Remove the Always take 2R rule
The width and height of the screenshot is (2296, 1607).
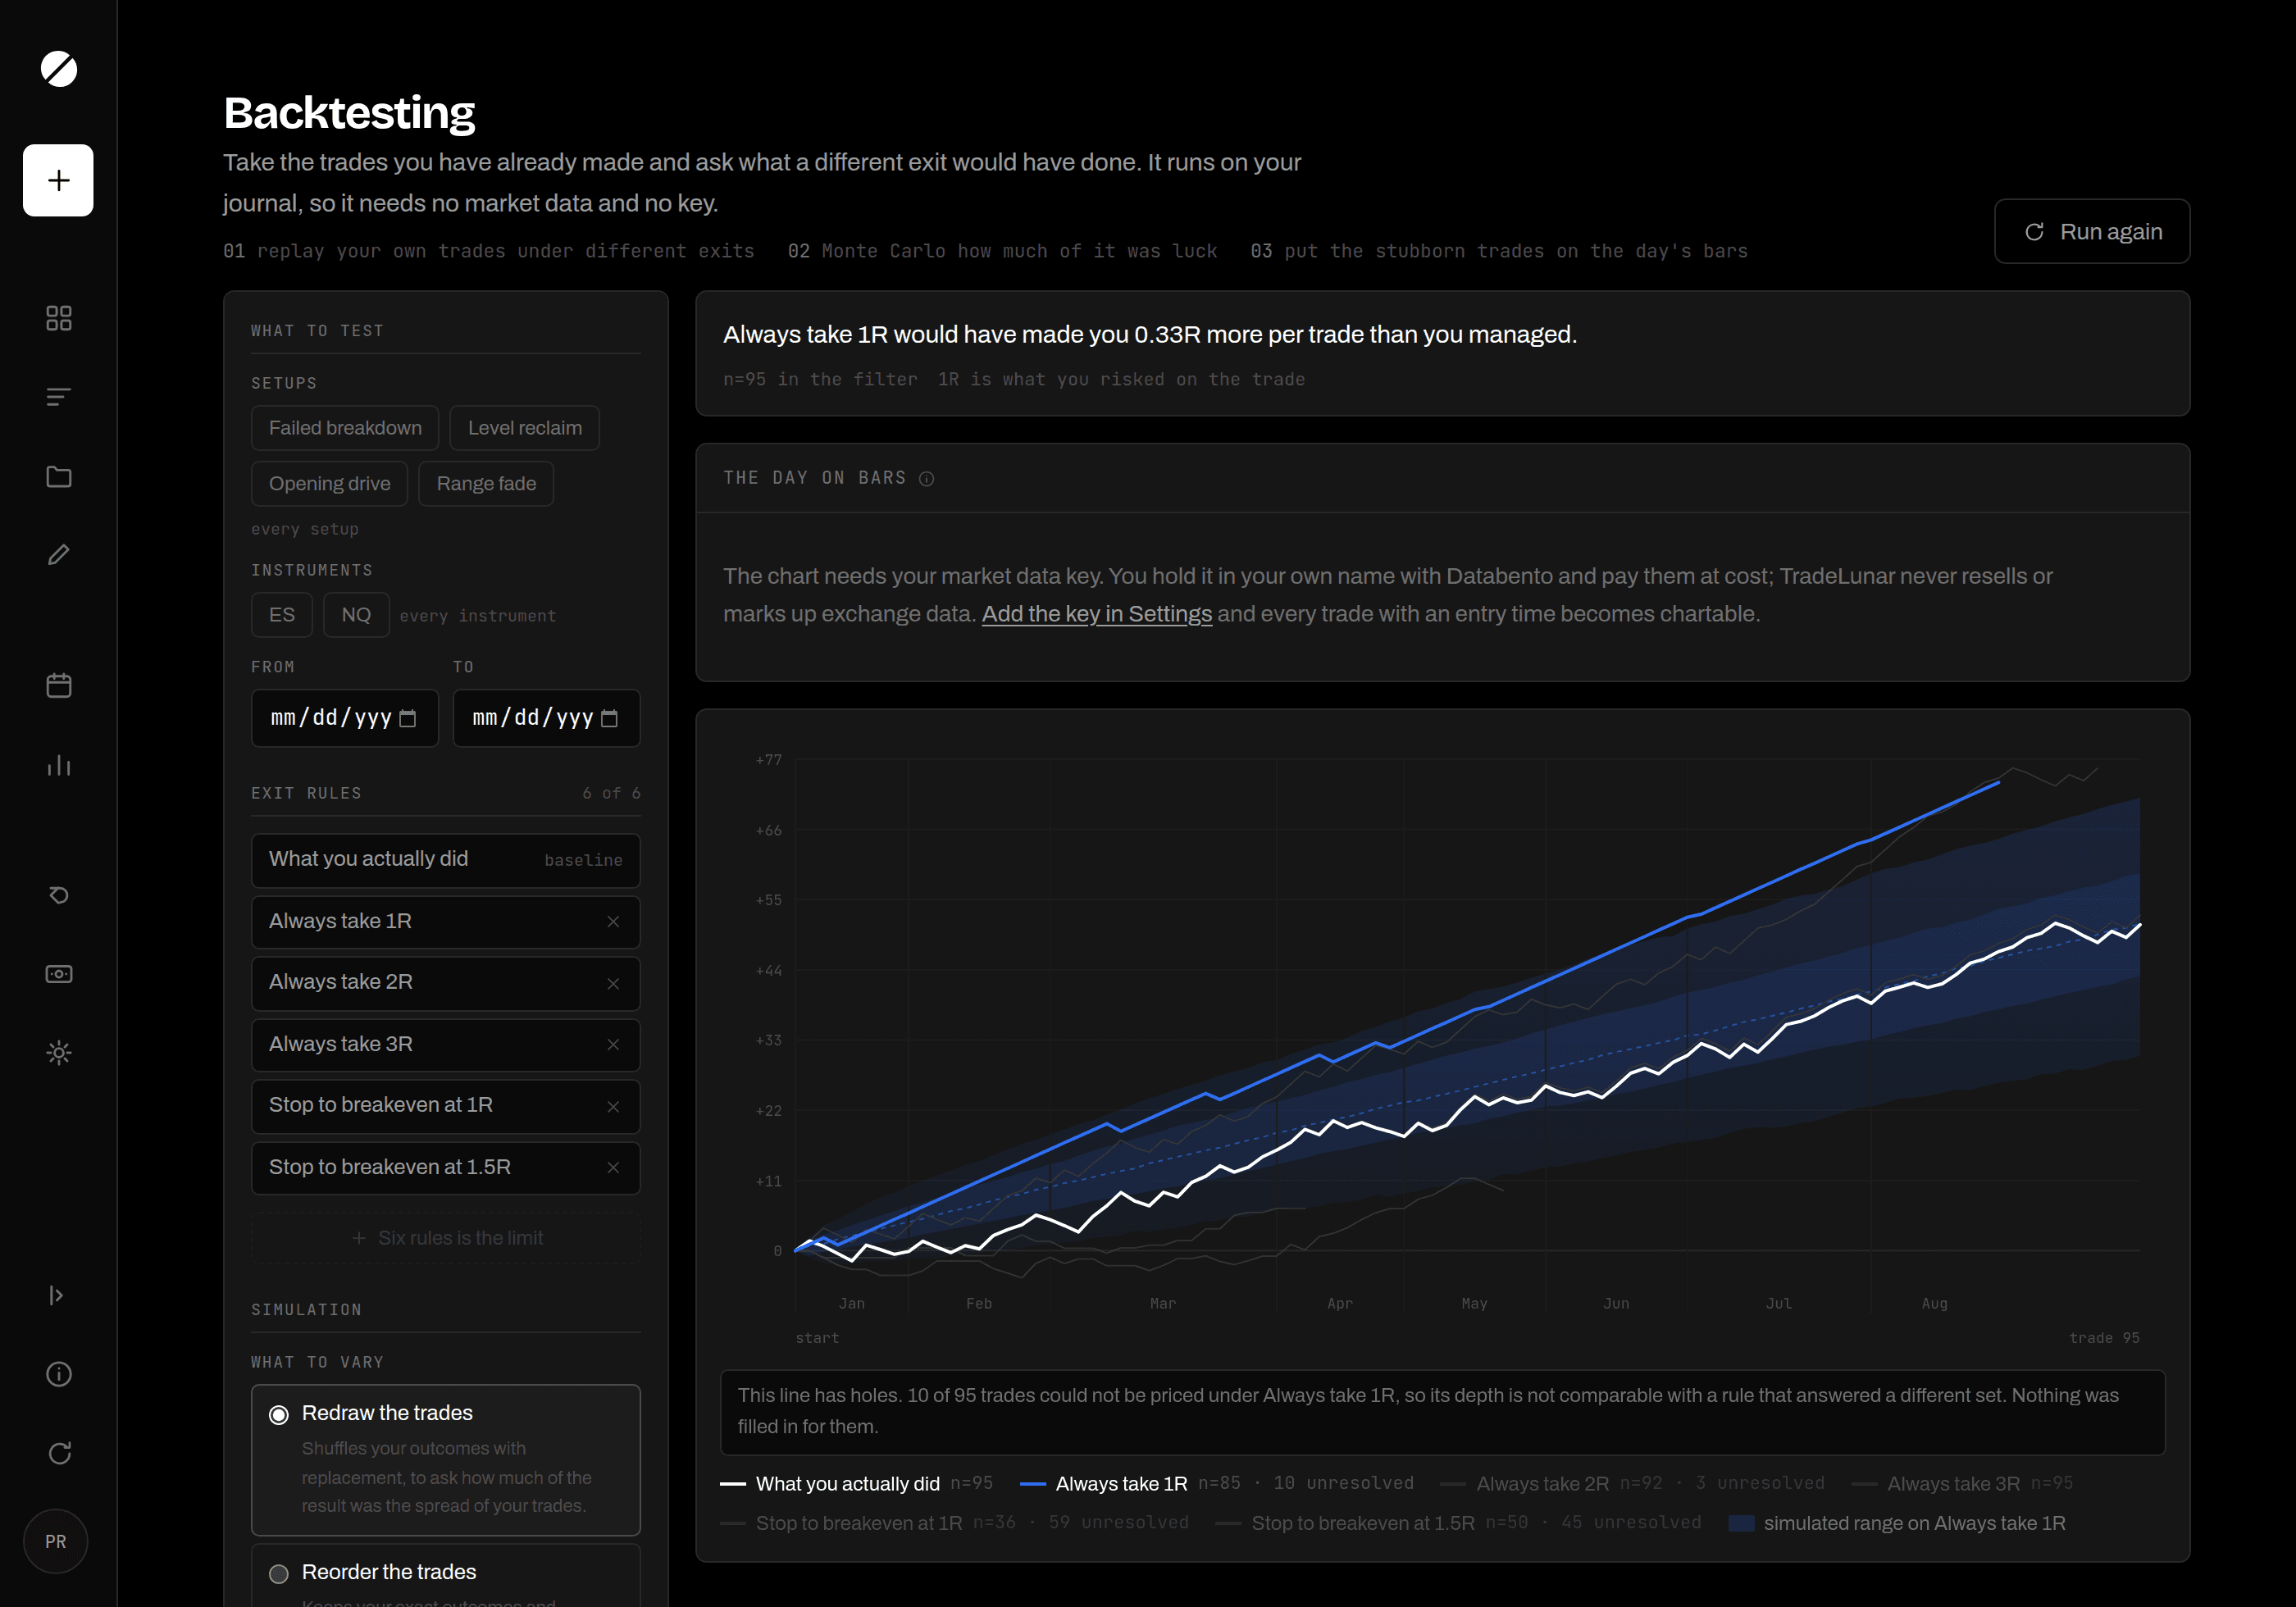click(x=613, y=984)
